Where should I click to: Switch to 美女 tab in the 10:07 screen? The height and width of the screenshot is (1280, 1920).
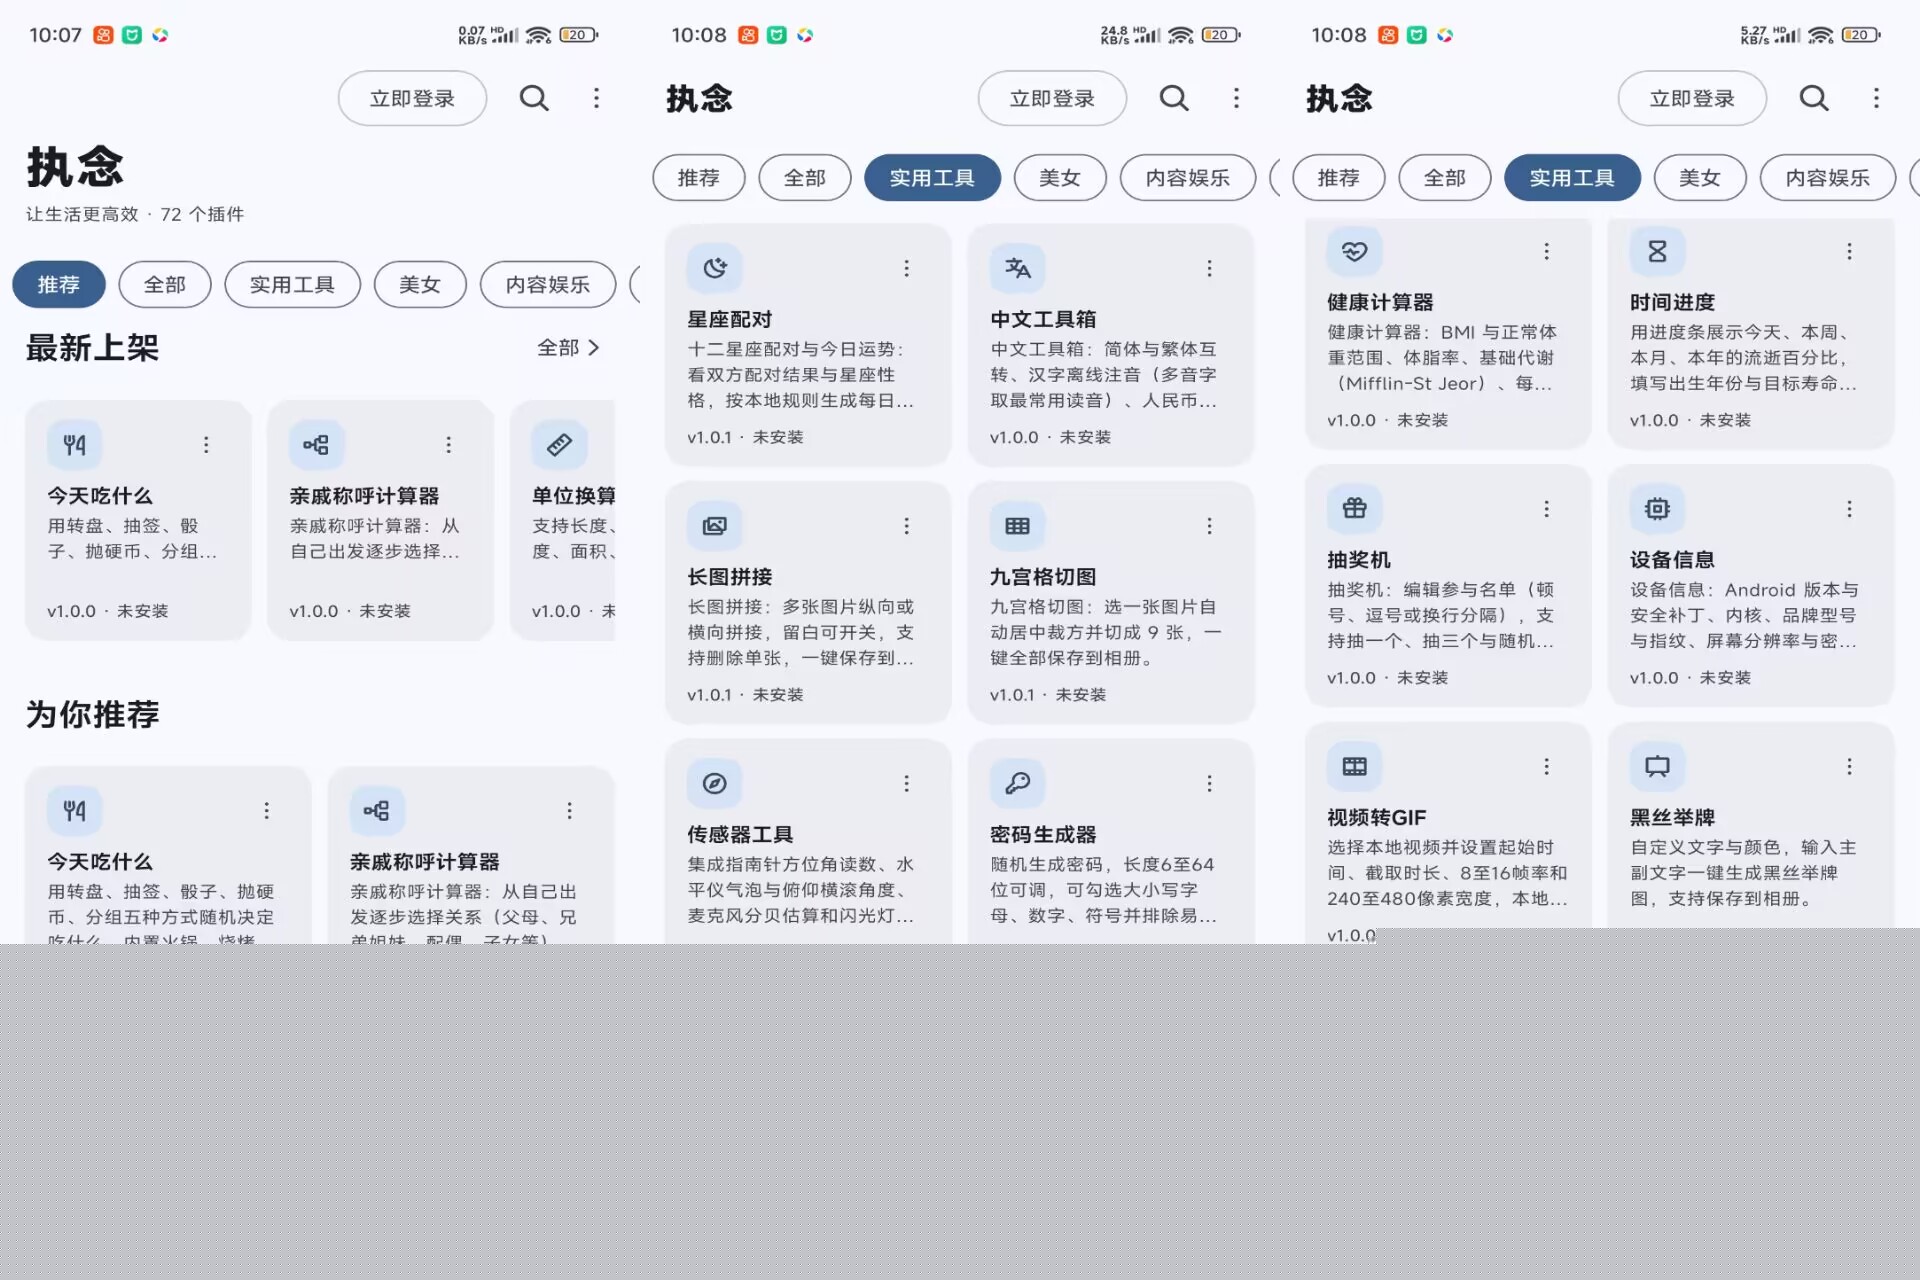(x=420, y=285)
